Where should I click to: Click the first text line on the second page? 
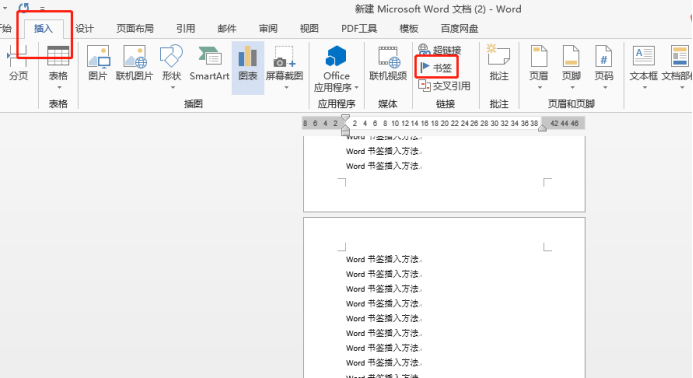(x=384, y=260)
